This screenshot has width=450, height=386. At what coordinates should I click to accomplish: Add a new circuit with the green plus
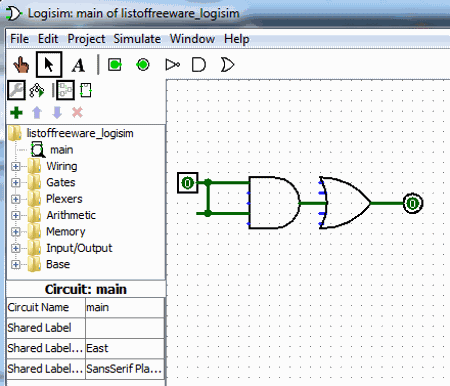[16, 113]
